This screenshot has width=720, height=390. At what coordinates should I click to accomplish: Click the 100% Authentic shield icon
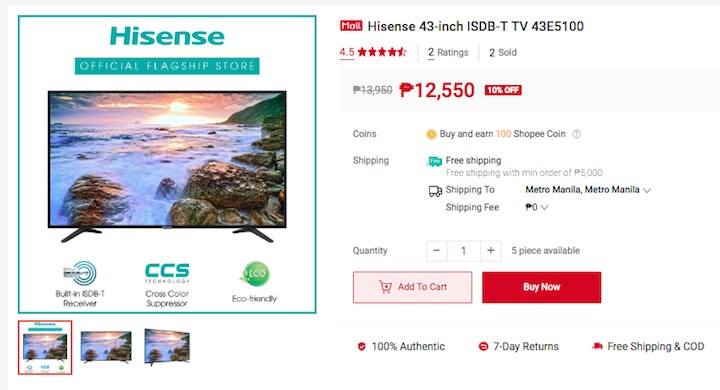(361, 346)
